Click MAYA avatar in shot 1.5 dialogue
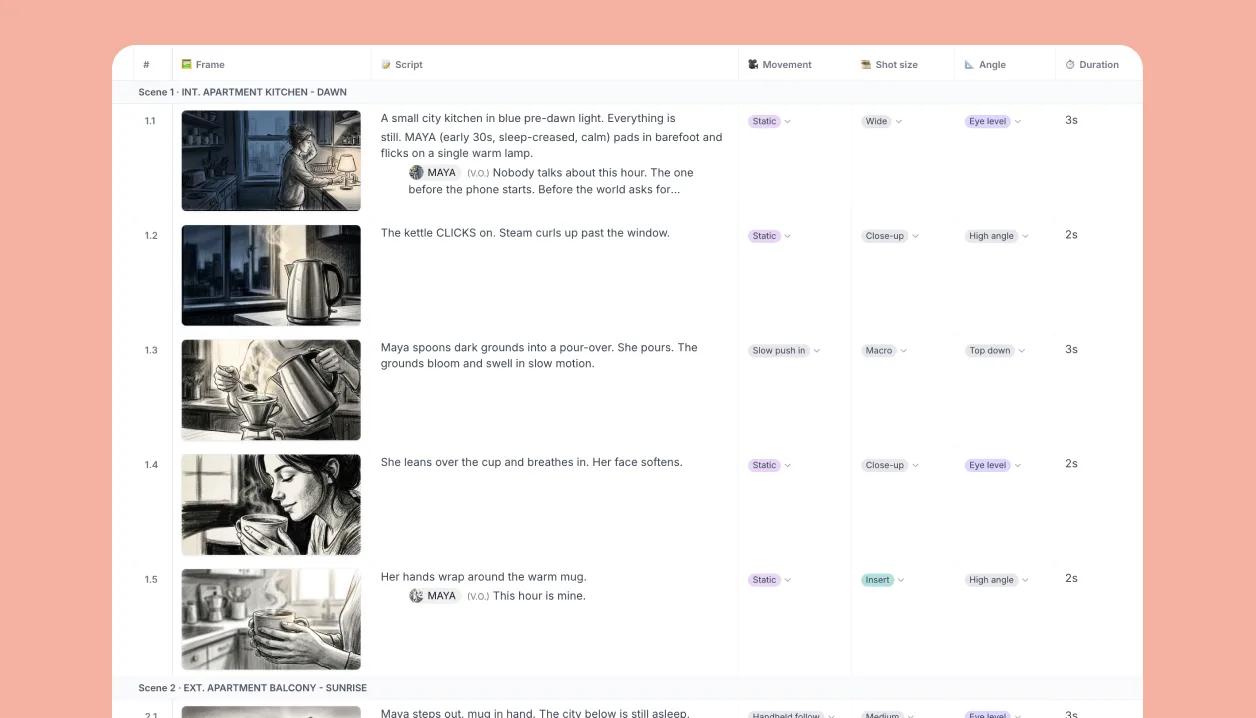The width and height of the screenshot is (1256, 718). (x=416, y=595)
